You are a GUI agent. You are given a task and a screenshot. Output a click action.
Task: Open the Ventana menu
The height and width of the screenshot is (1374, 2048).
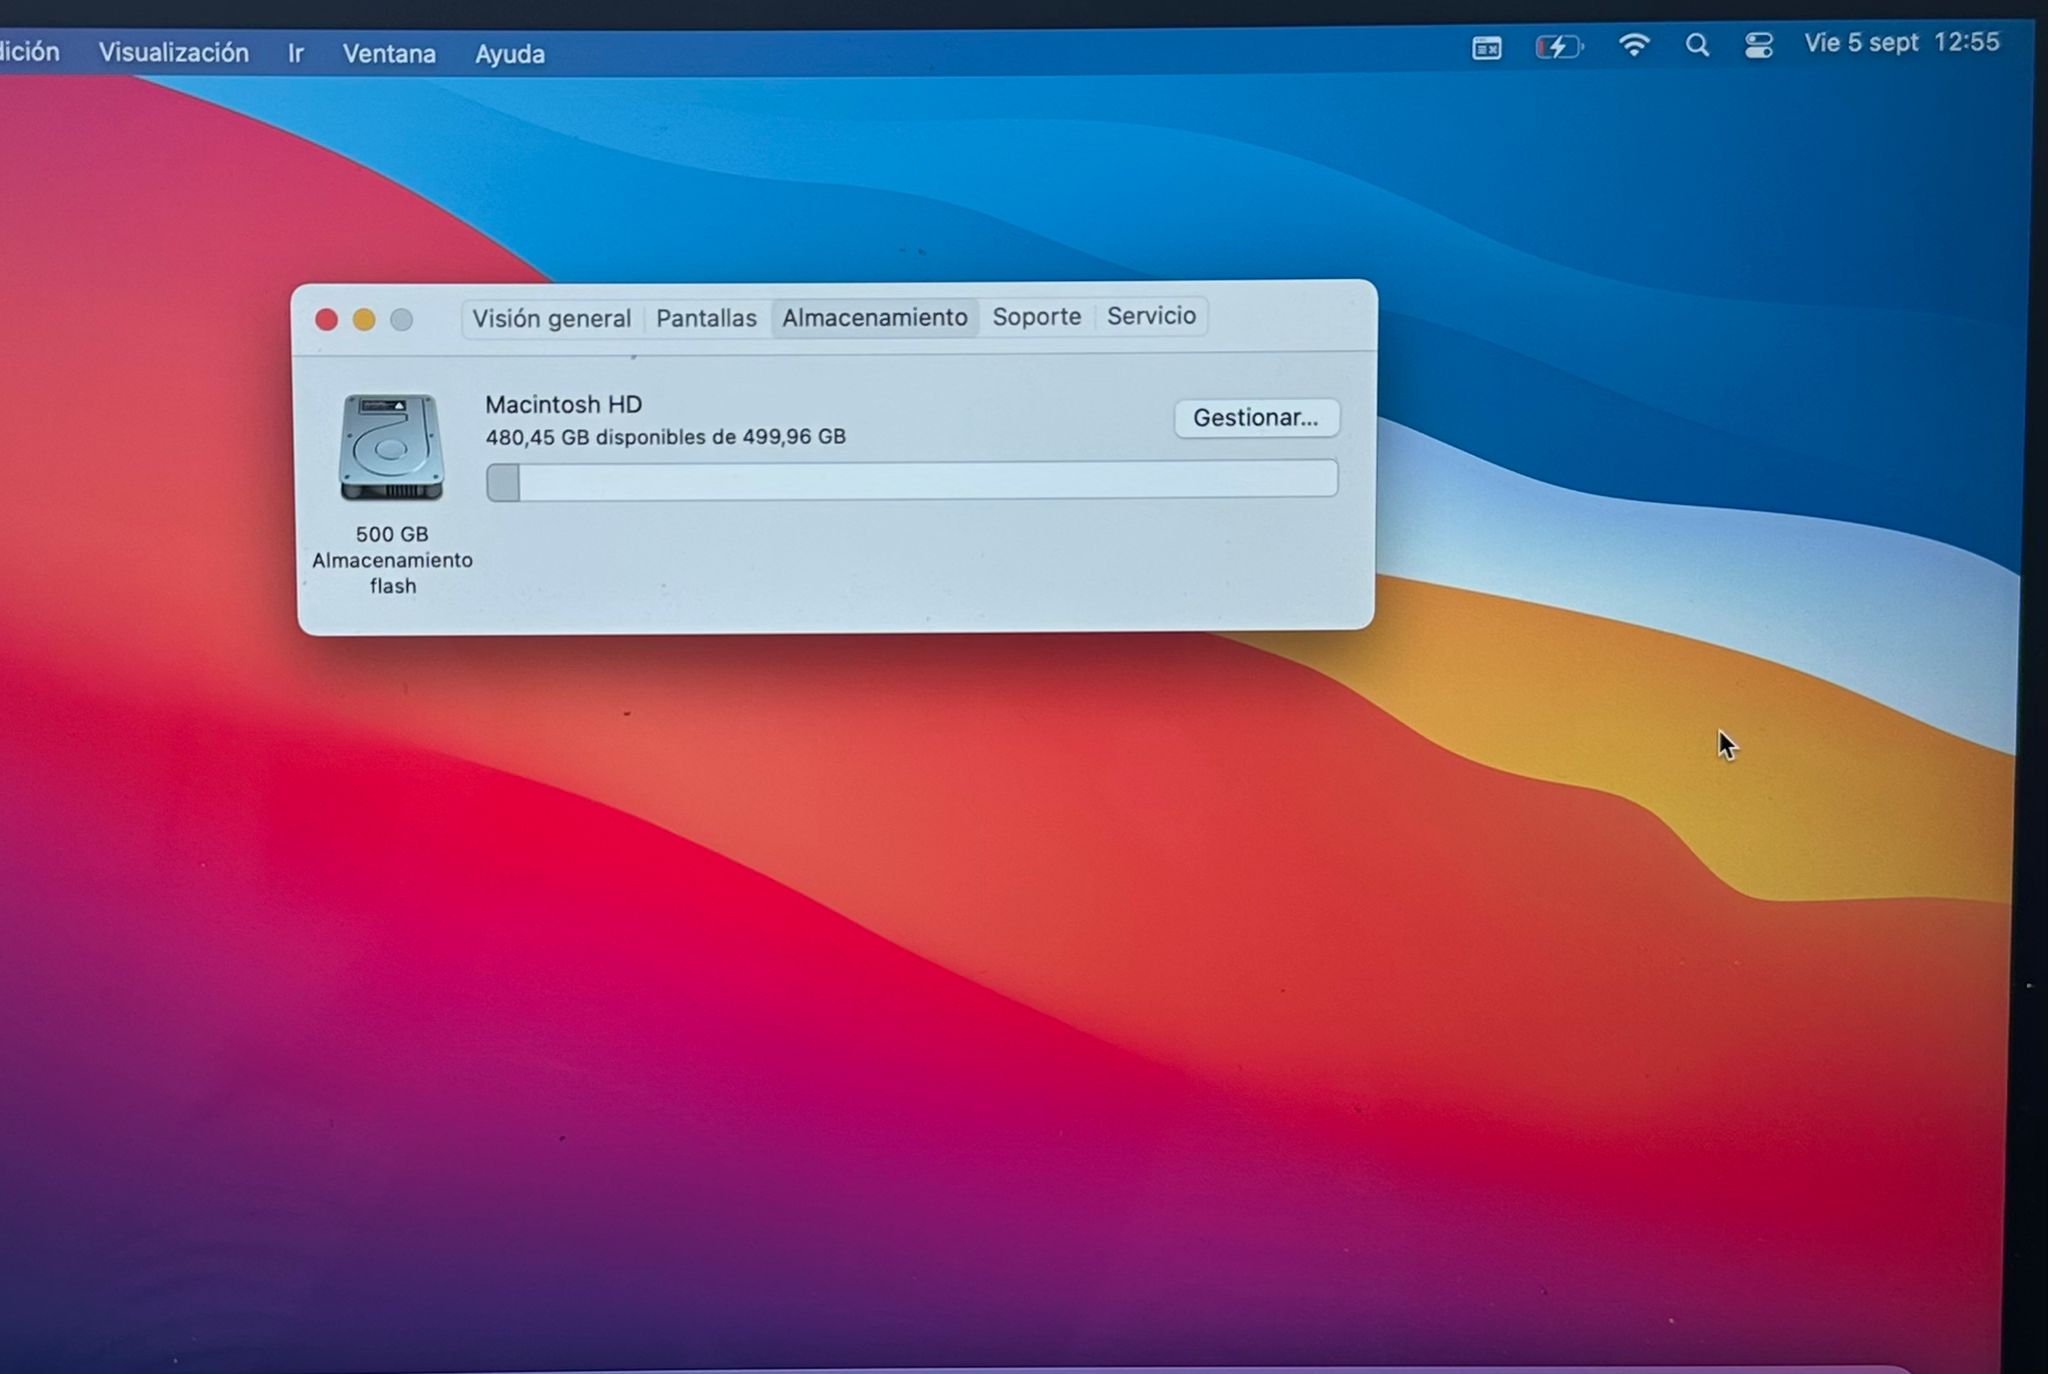click(389, 53)
